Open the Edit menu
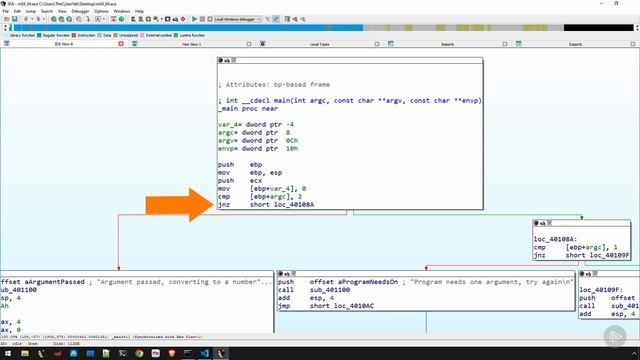The height and width of the screenshot is (360, 640). [x=17, y=11]
